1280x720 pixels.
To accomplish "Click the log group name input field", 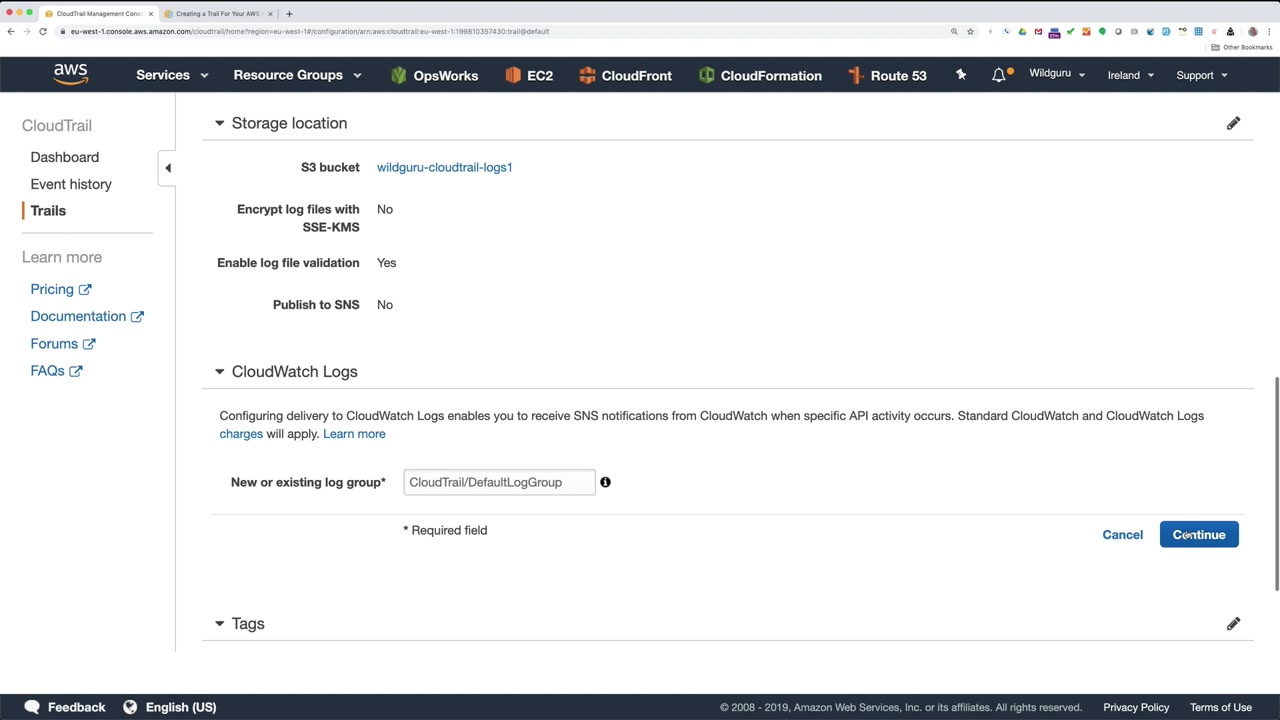I will click(x=499, y=482).
